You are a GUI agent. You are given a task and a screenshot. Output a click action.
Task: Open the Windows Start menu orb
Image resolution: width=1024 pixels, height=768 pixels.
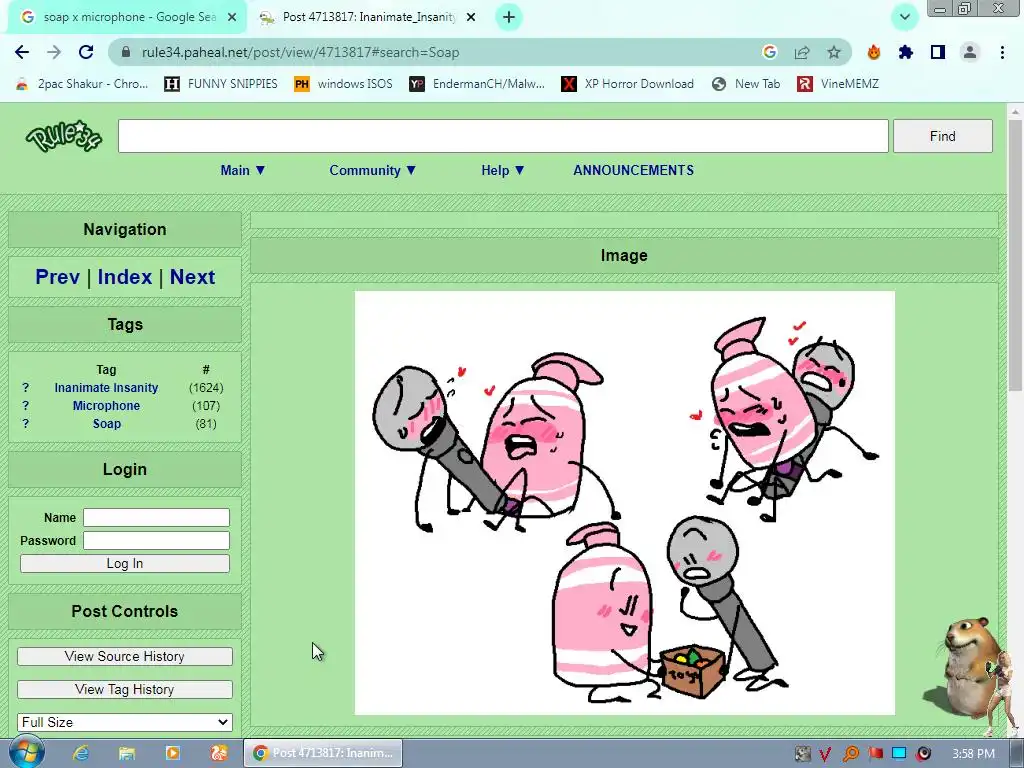click(26, 752)
